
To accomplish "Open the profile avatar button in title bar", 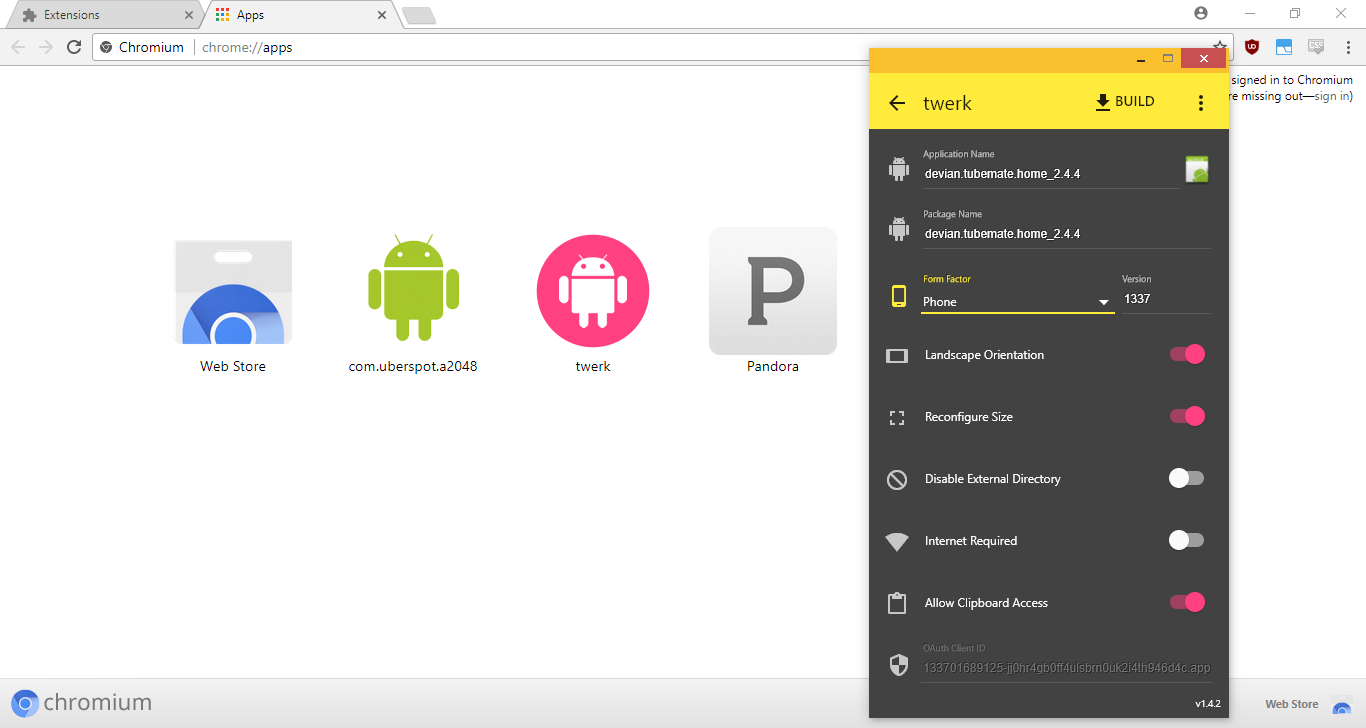I will [x=1201, y=13].
